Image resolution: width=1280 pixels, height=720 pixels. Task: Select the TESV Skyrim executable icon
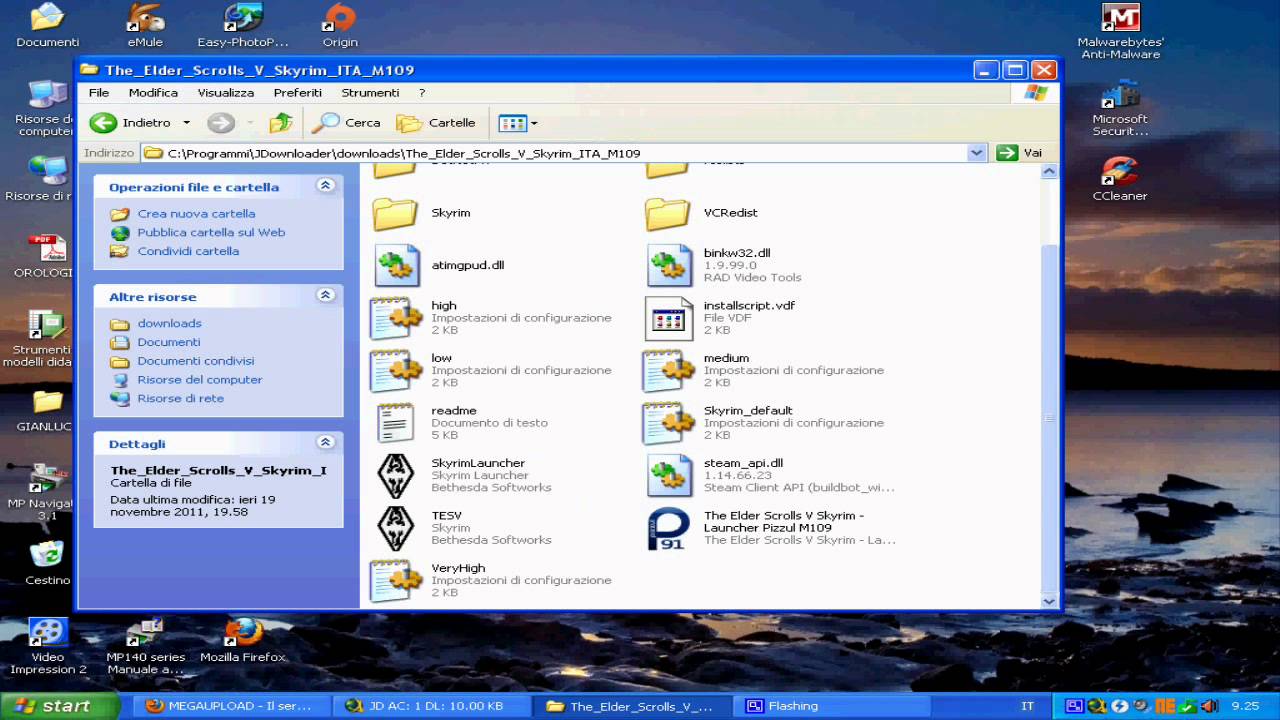point(395,528)
